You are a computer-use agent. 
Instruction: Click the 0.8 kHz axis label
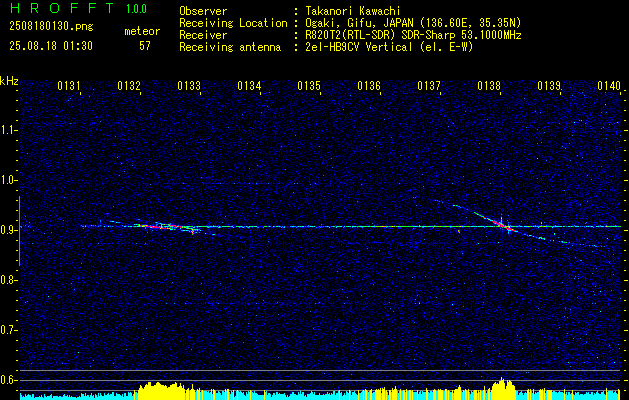click(x=8, y=280)
